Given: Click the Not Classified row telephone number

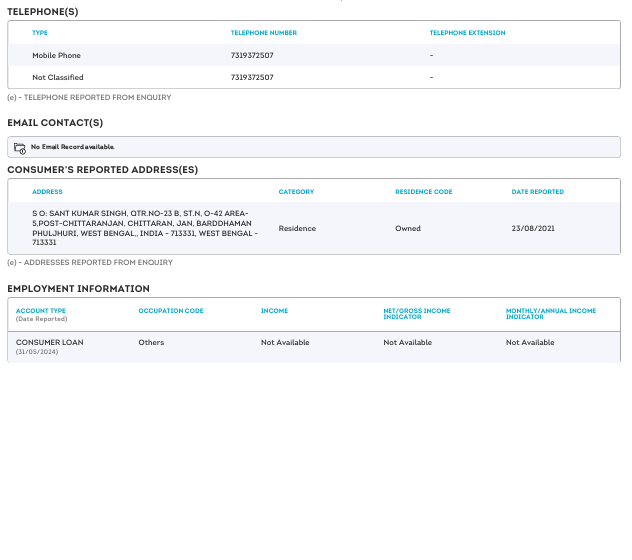Looking at the screenshot, I should point(251,77).
